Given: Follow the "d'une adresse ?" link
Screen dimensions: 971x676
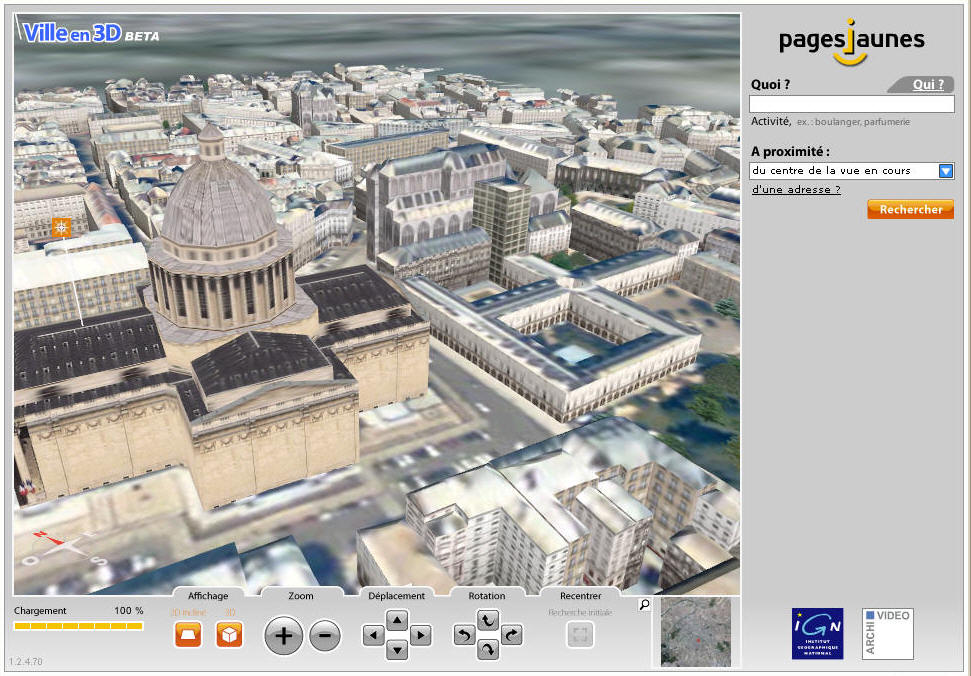Looking at the screenshot, I should click(796, 189).
